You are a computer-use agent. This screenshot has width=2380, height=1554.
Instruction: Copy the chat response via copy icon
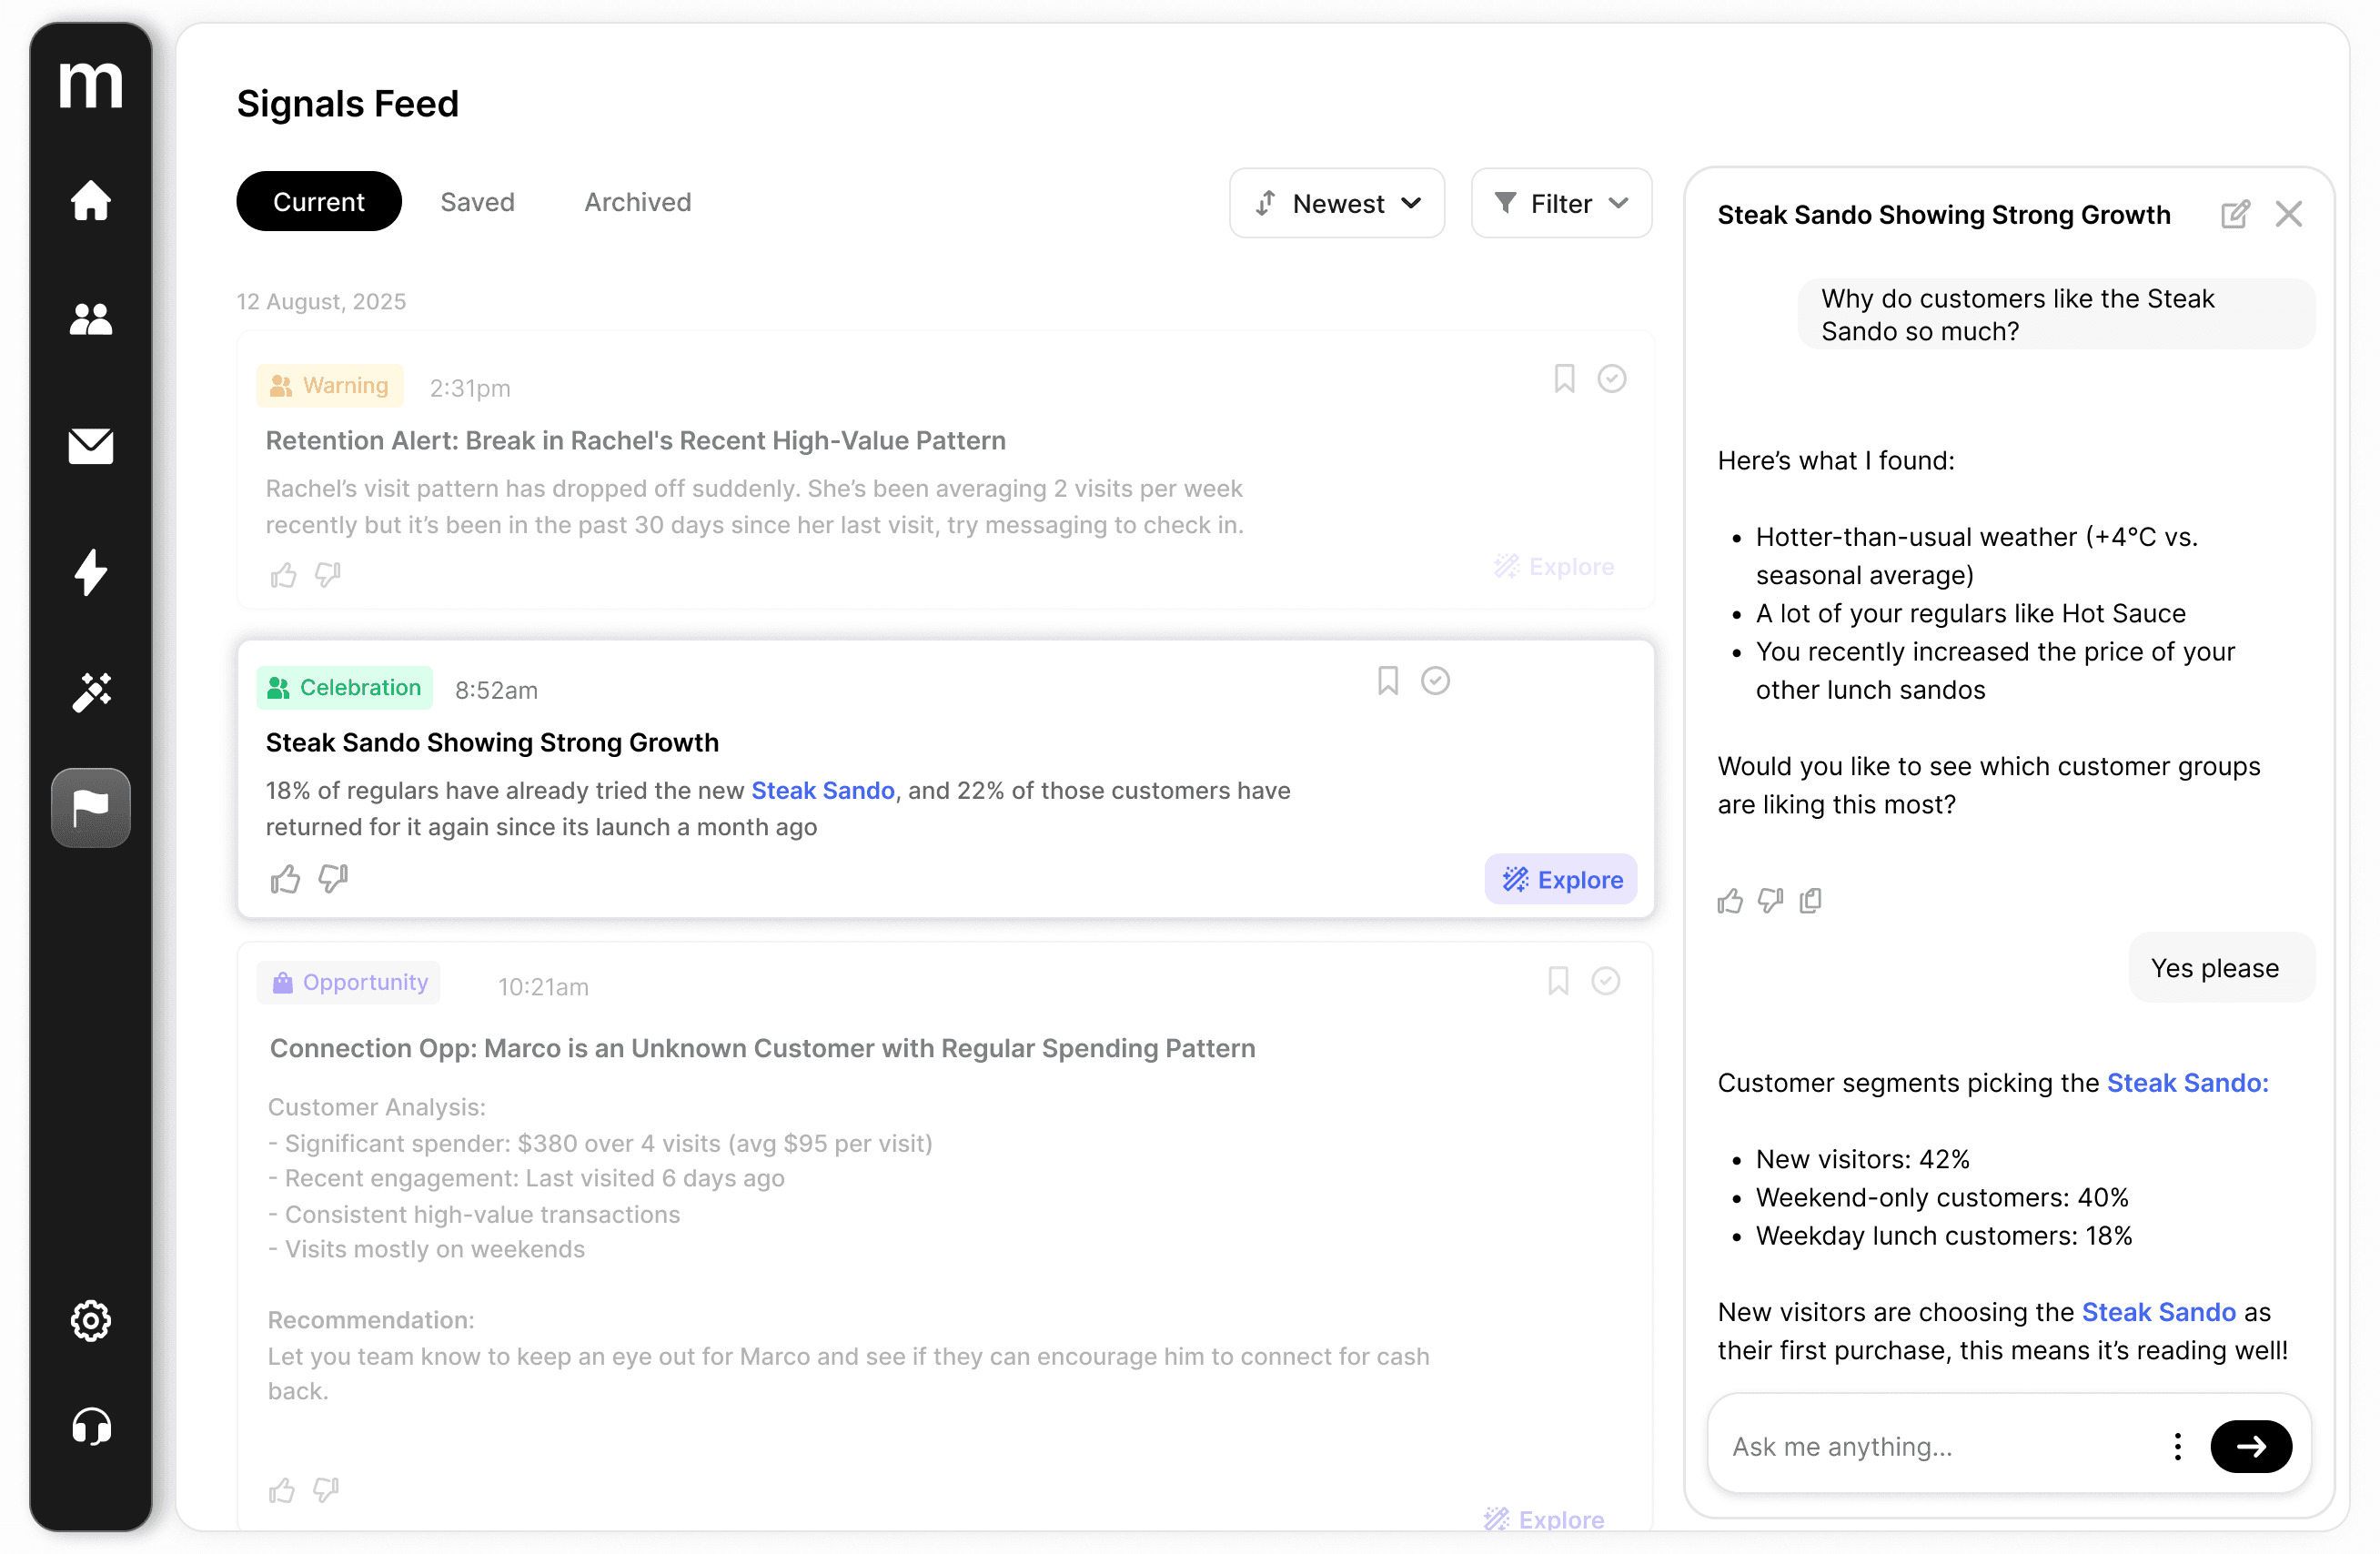point(1810,901)
